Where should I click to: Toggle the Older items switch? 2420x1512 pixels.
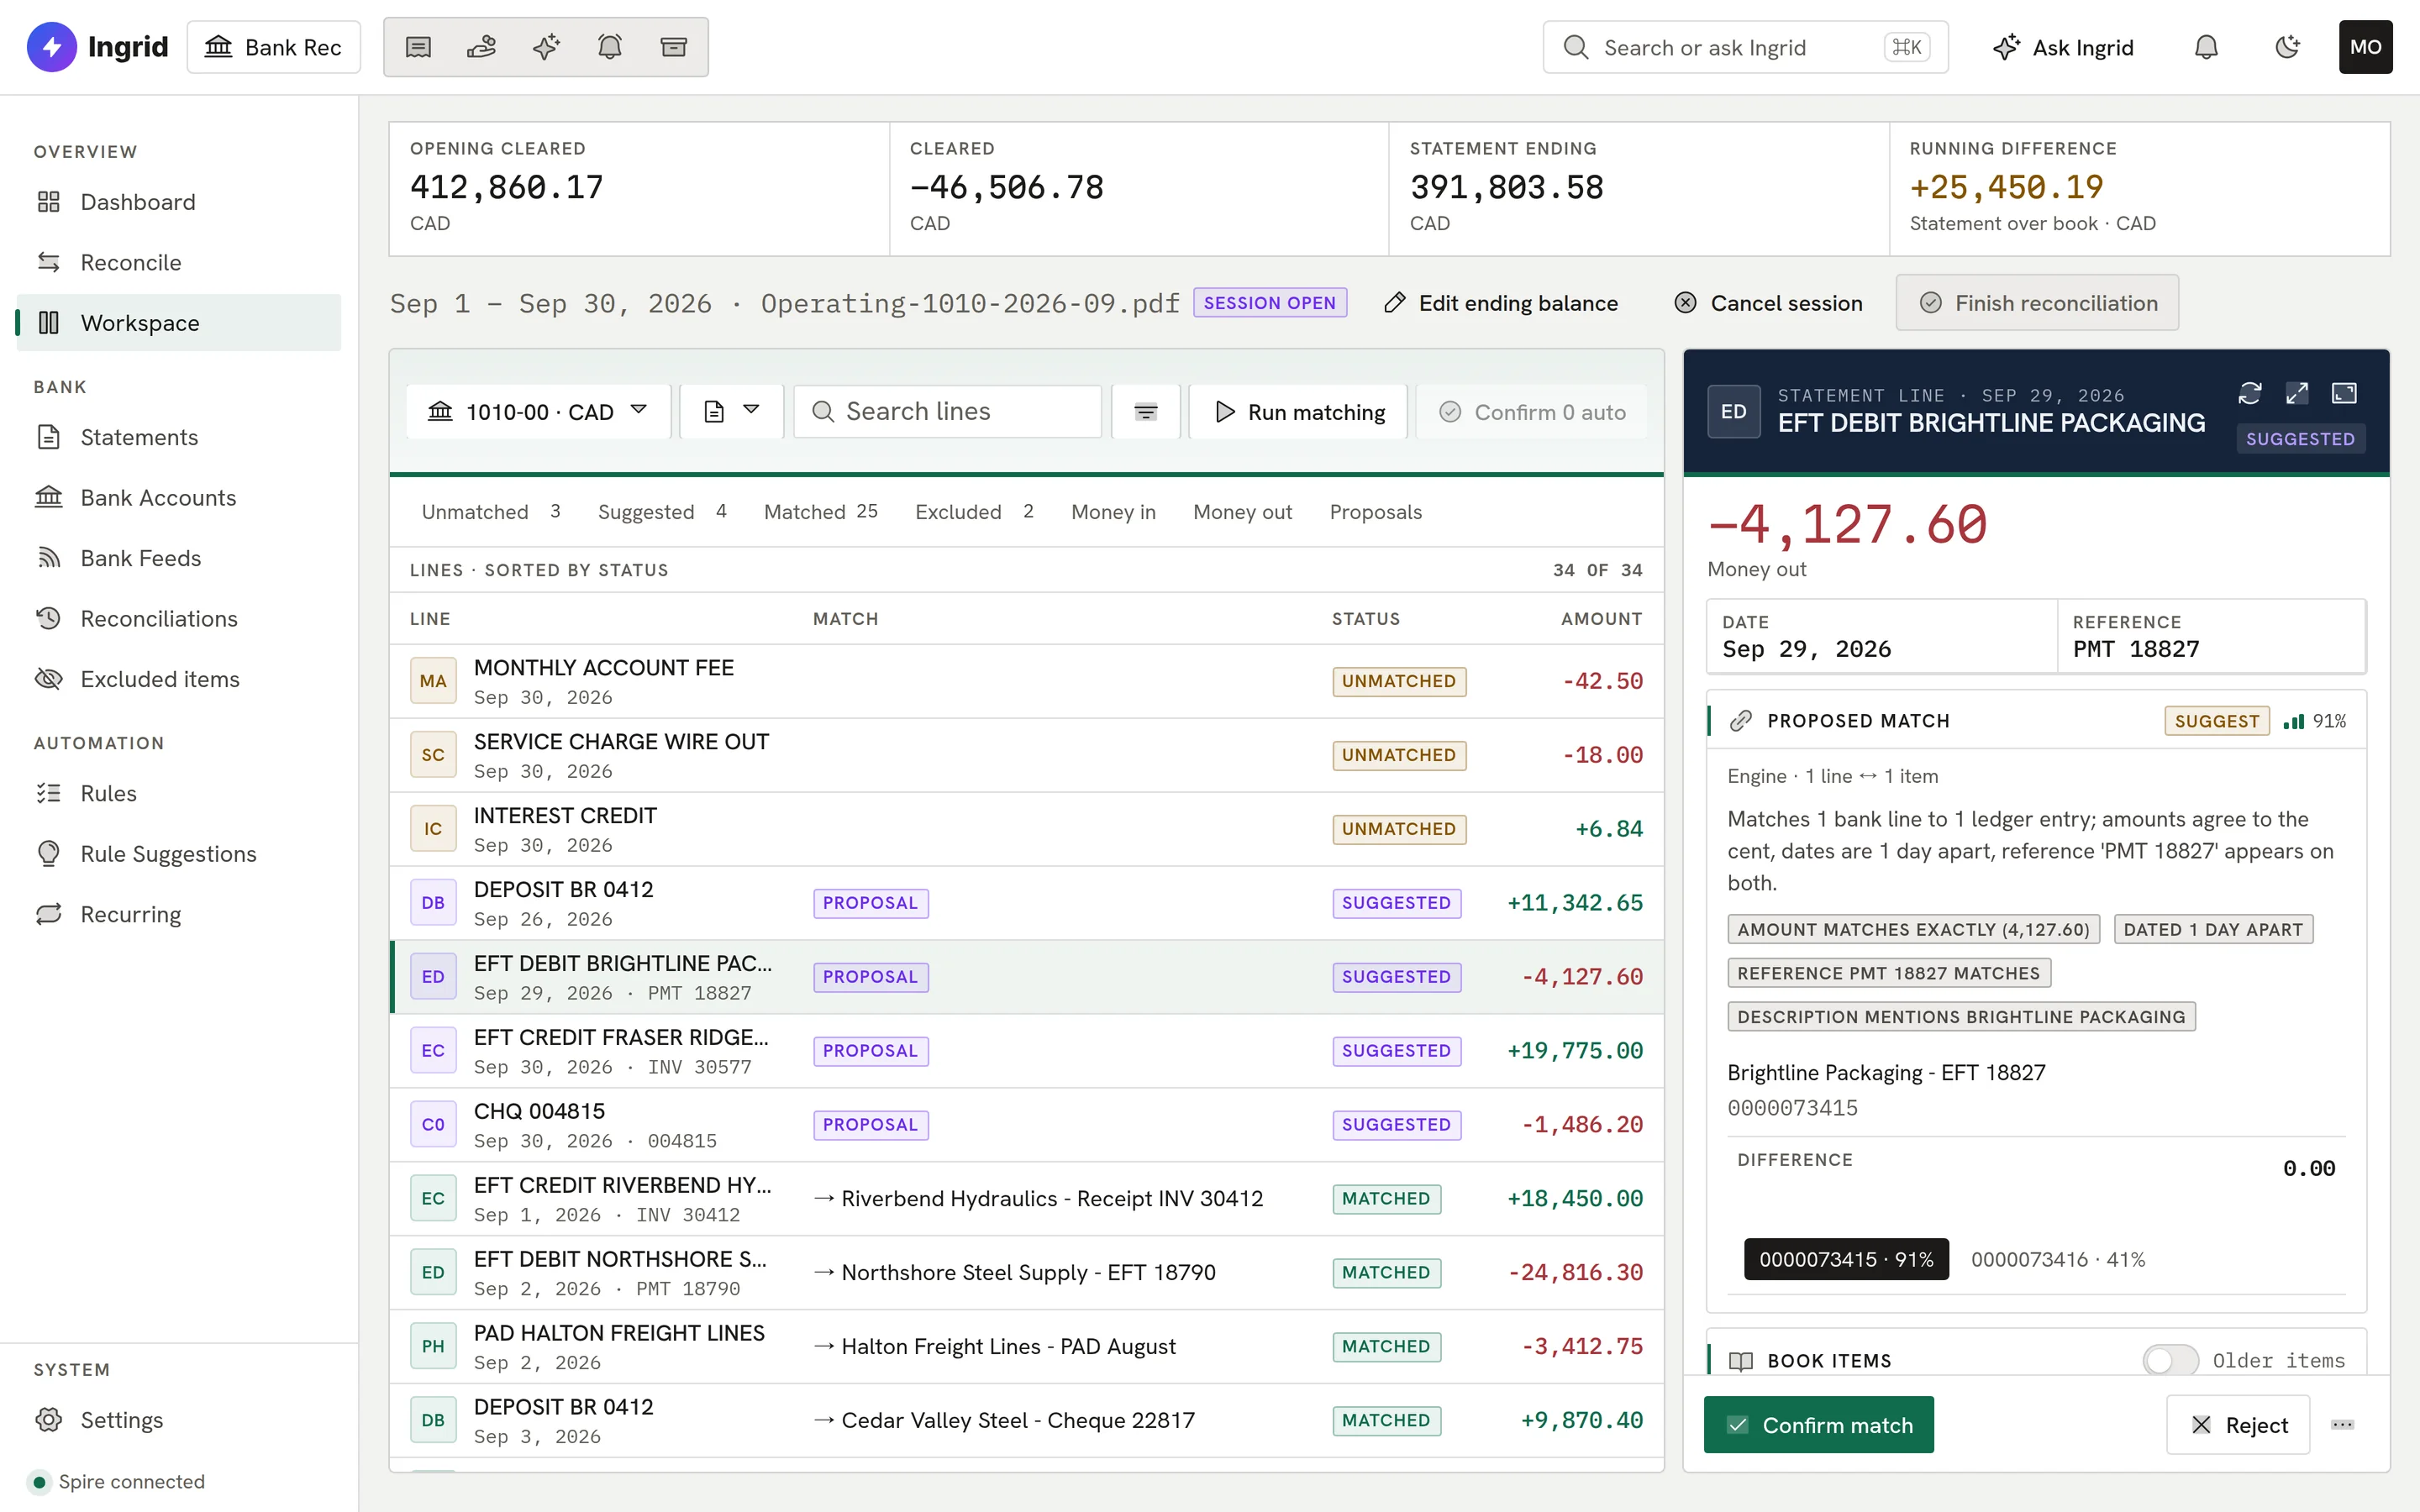pyautogui.click(x=2170, y=1360)
